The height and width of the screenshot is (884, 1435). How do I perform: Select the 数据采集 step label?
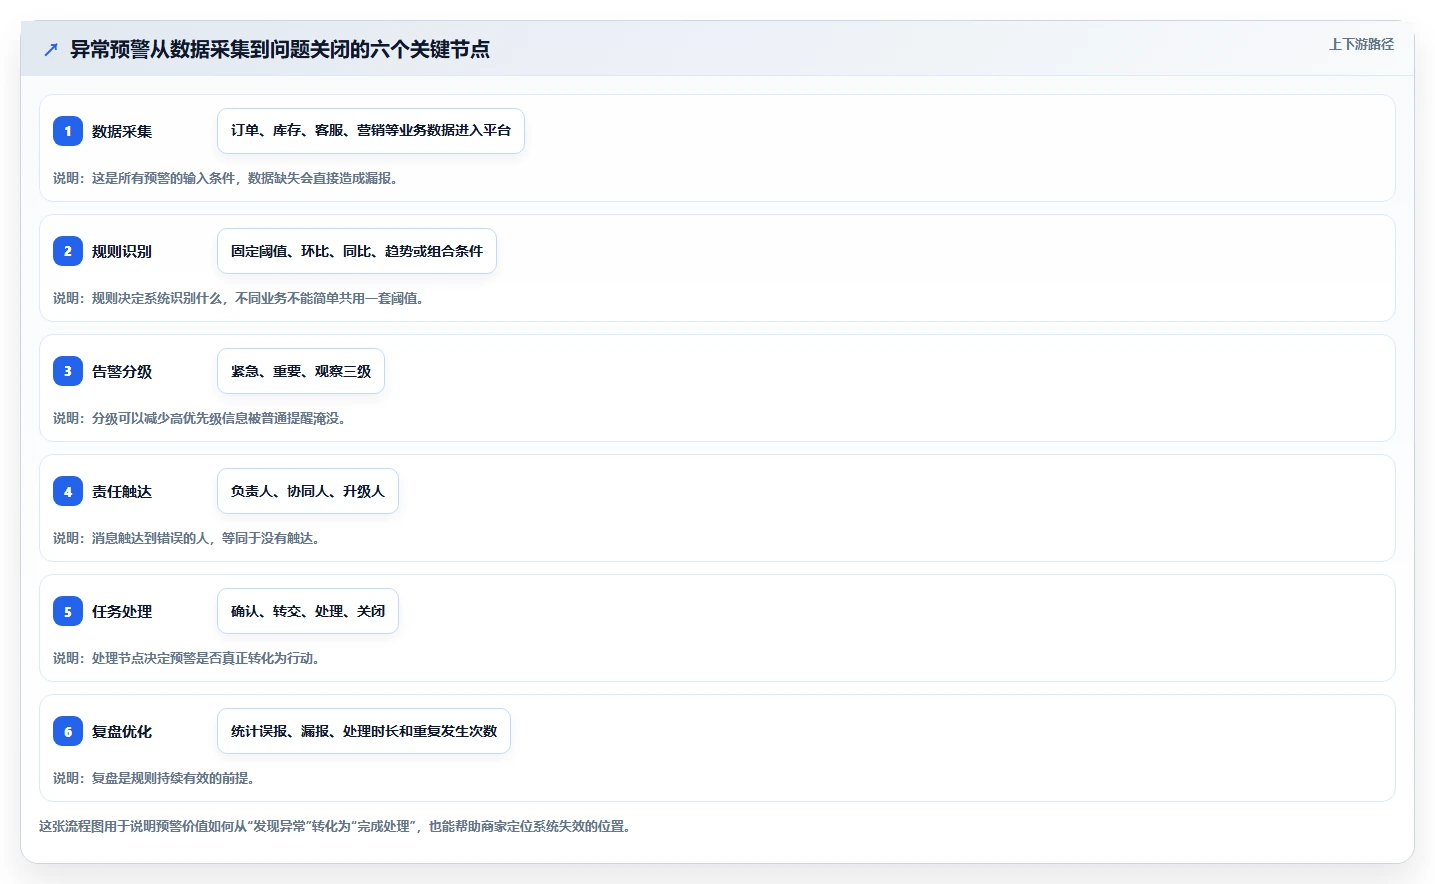[122, 131]
